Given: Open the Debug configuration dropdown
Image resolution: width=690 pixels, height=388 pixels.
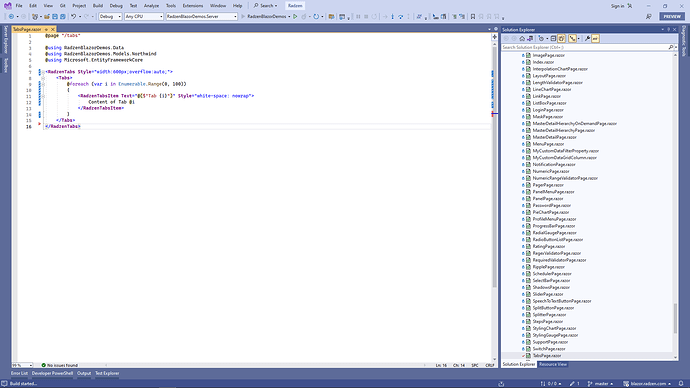Looking at the screenshot, I should [110, 16].
